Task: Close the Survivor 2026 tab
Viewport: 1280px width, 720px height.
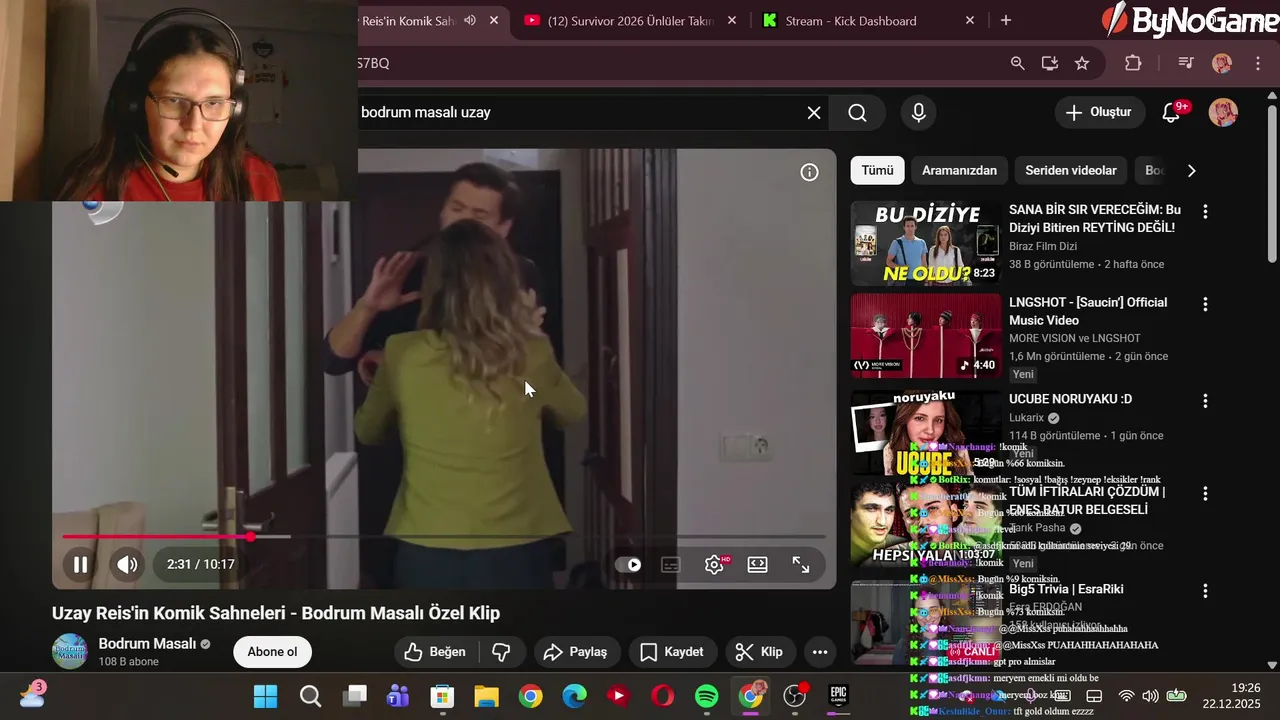Action: pos(732,20)
